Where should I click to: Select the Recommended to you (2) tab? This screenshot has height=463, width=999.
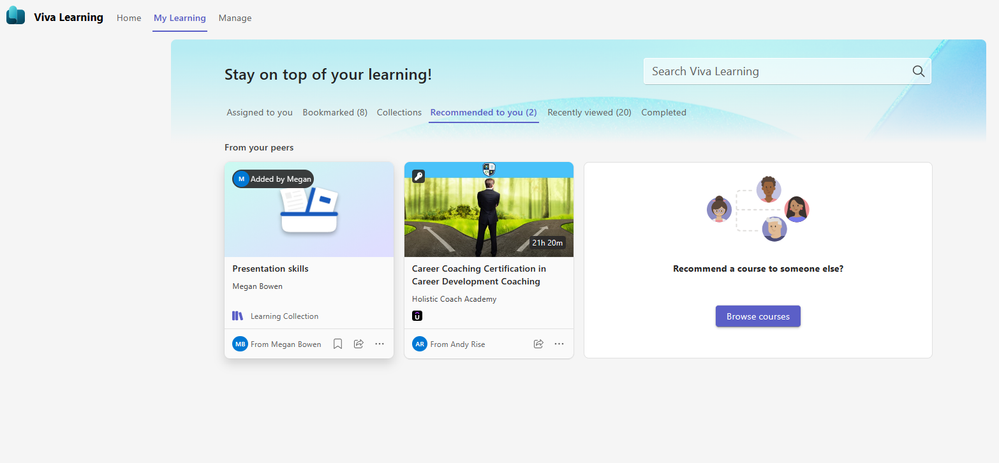tap(484, 112)
